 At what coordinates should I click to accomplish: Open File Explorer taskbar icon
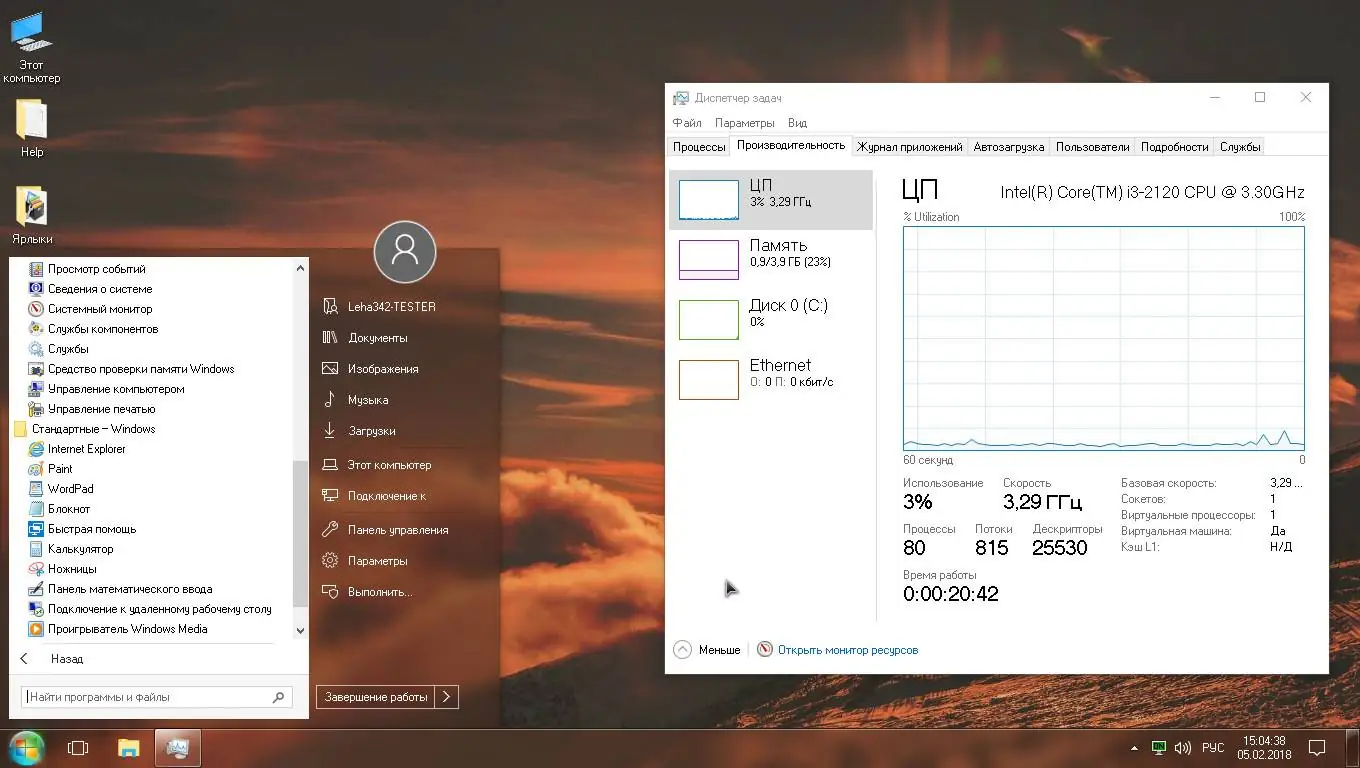129,747
